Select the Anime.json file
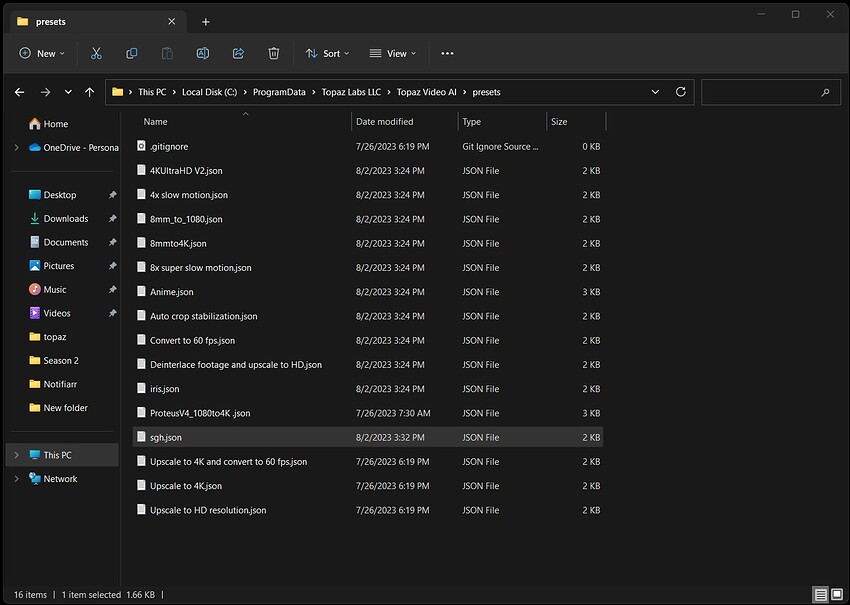Image resolution: width=850 pixels, height=605 pixels. 171,292
